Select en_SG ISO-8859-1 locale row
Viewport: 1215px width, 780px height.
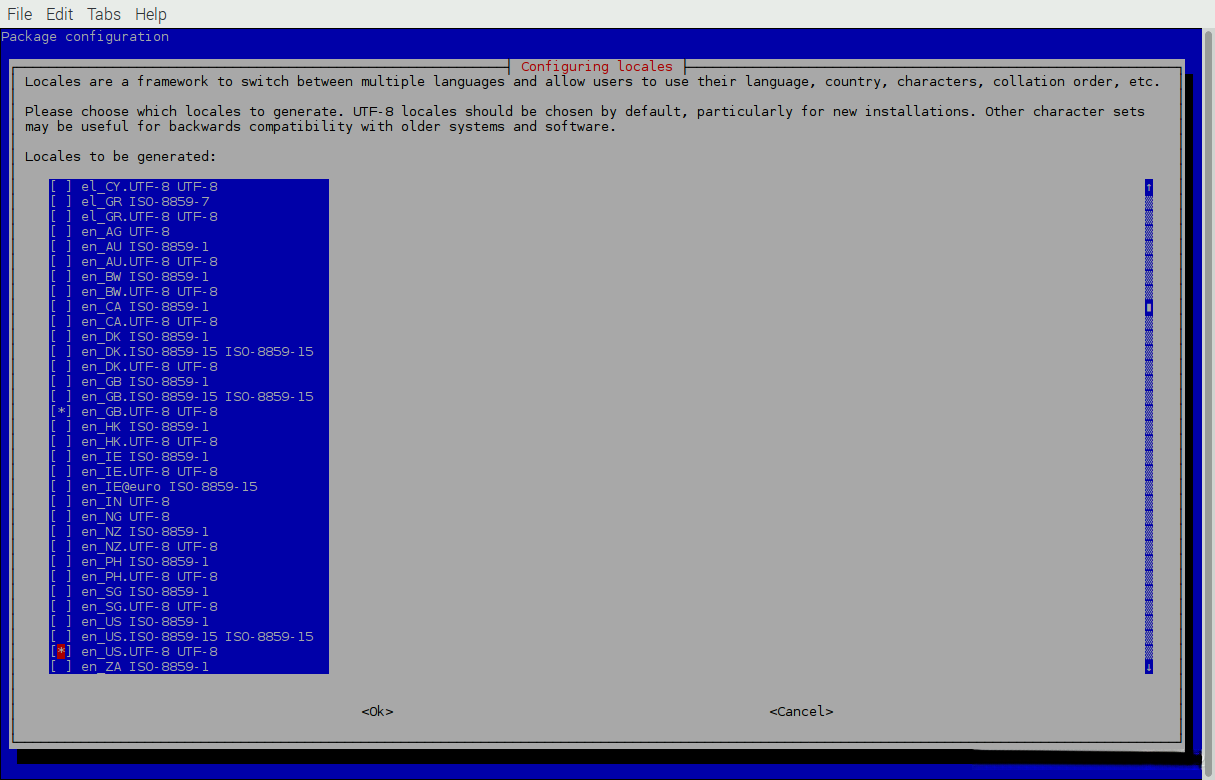pos(189,592)
